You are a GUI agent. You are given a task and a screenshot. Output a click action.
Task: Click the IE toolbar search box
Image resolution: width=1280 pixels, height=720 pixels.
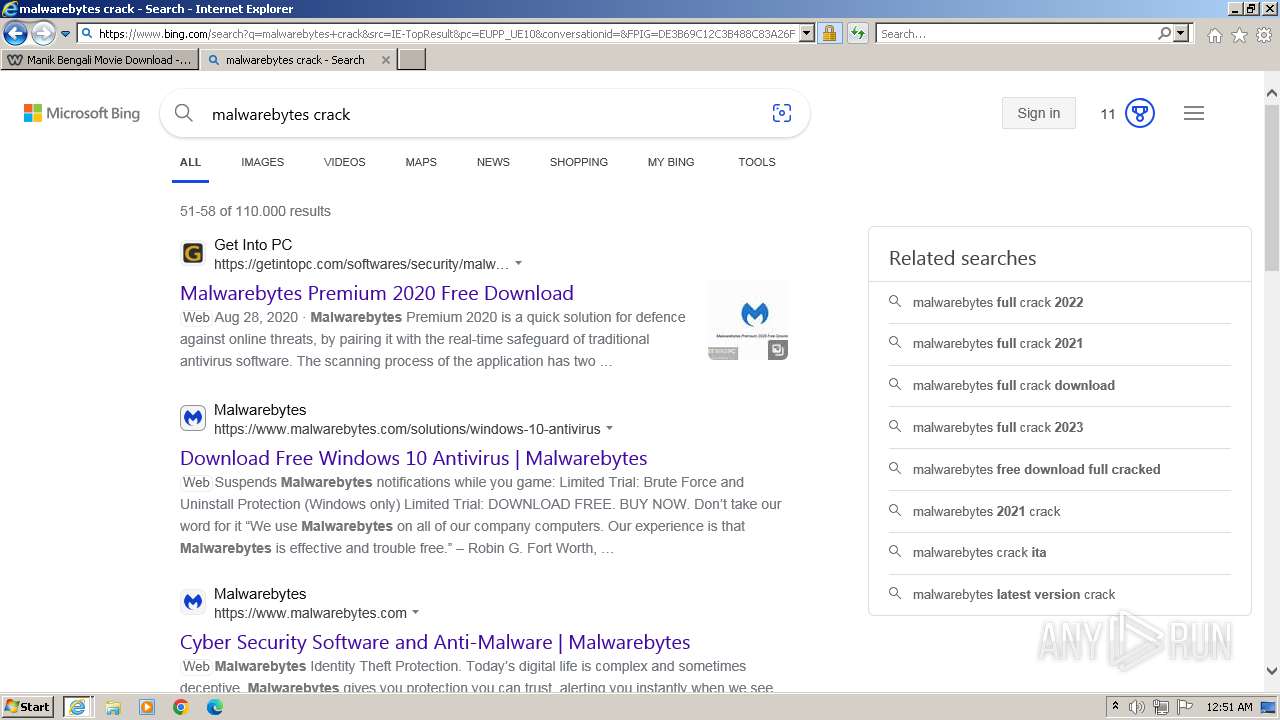tap(1015, 34)
